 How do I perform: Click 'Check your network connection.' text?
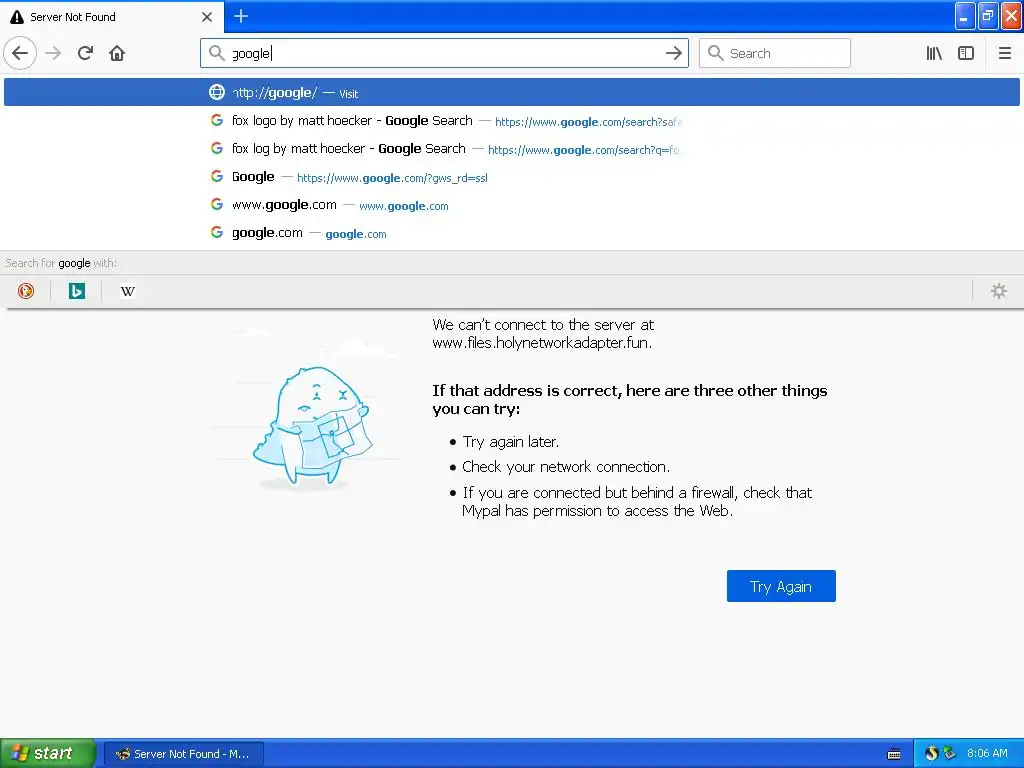(x=566, y=467)
